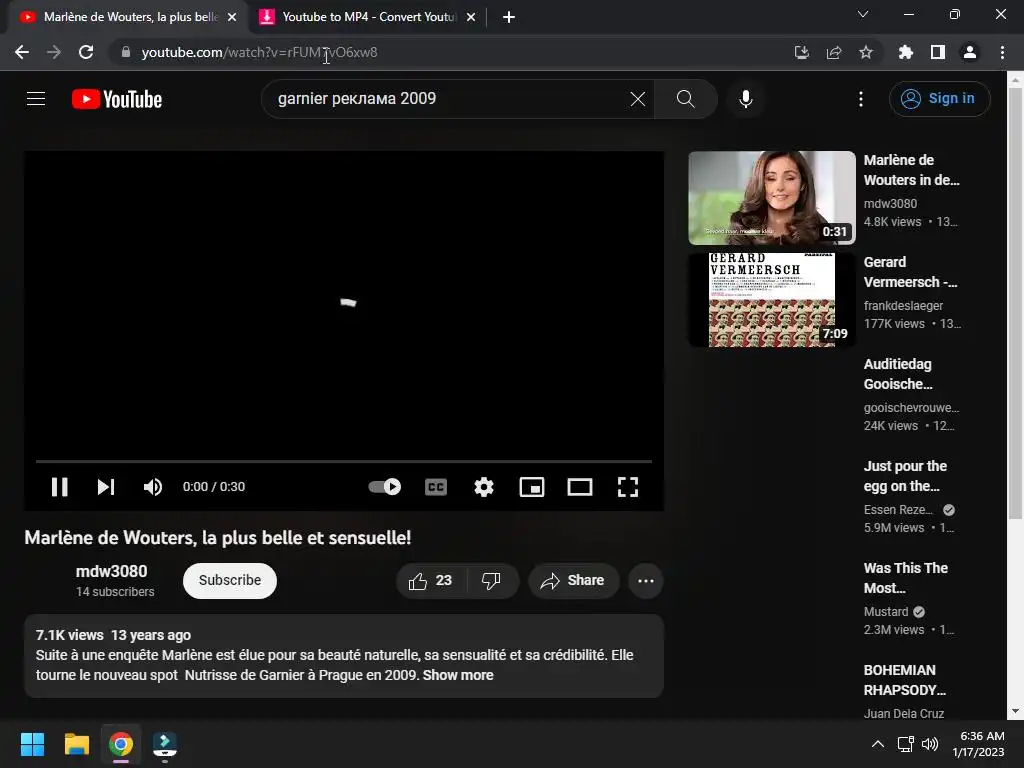Click the magnifier search button
This screenshot has height=768, width=1024.
[x=686, y=99]
